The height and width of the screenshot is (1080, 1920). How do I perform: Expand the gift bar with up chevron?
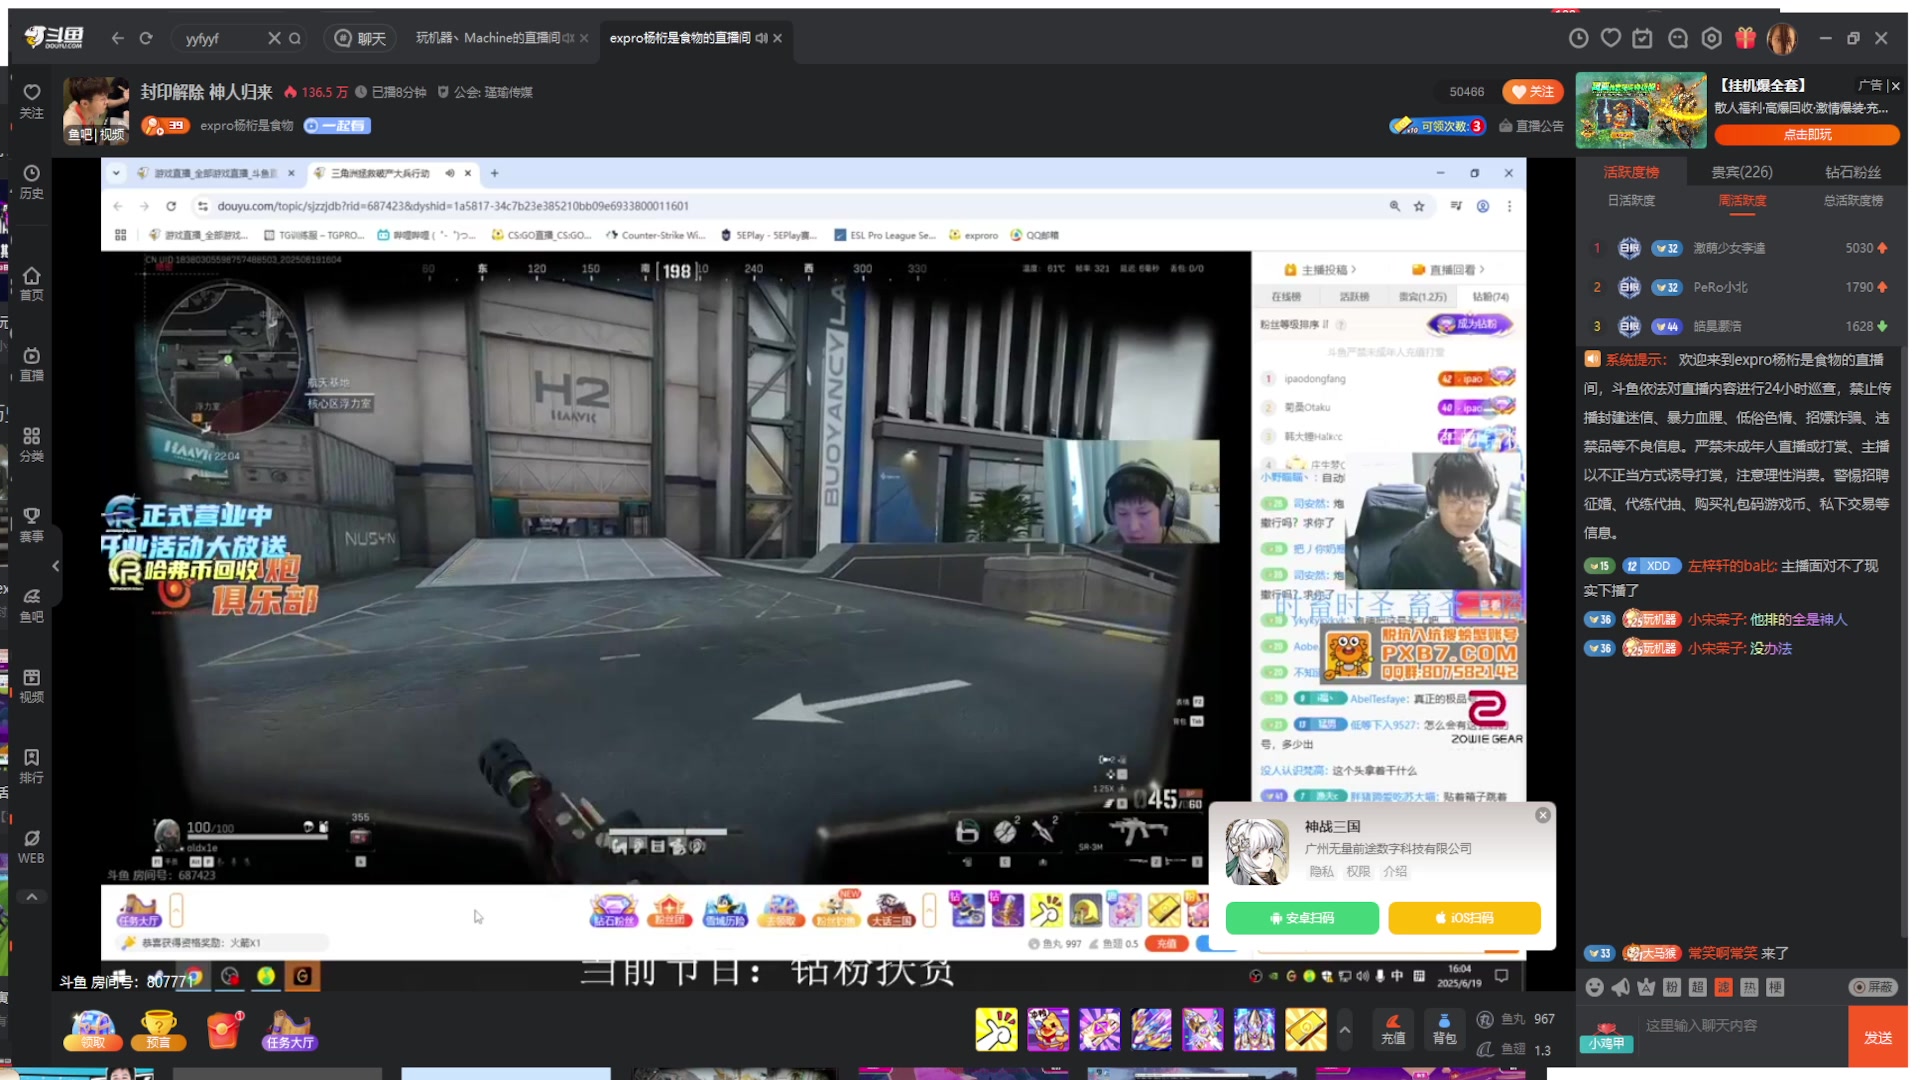click(x=1345, y=1030)
